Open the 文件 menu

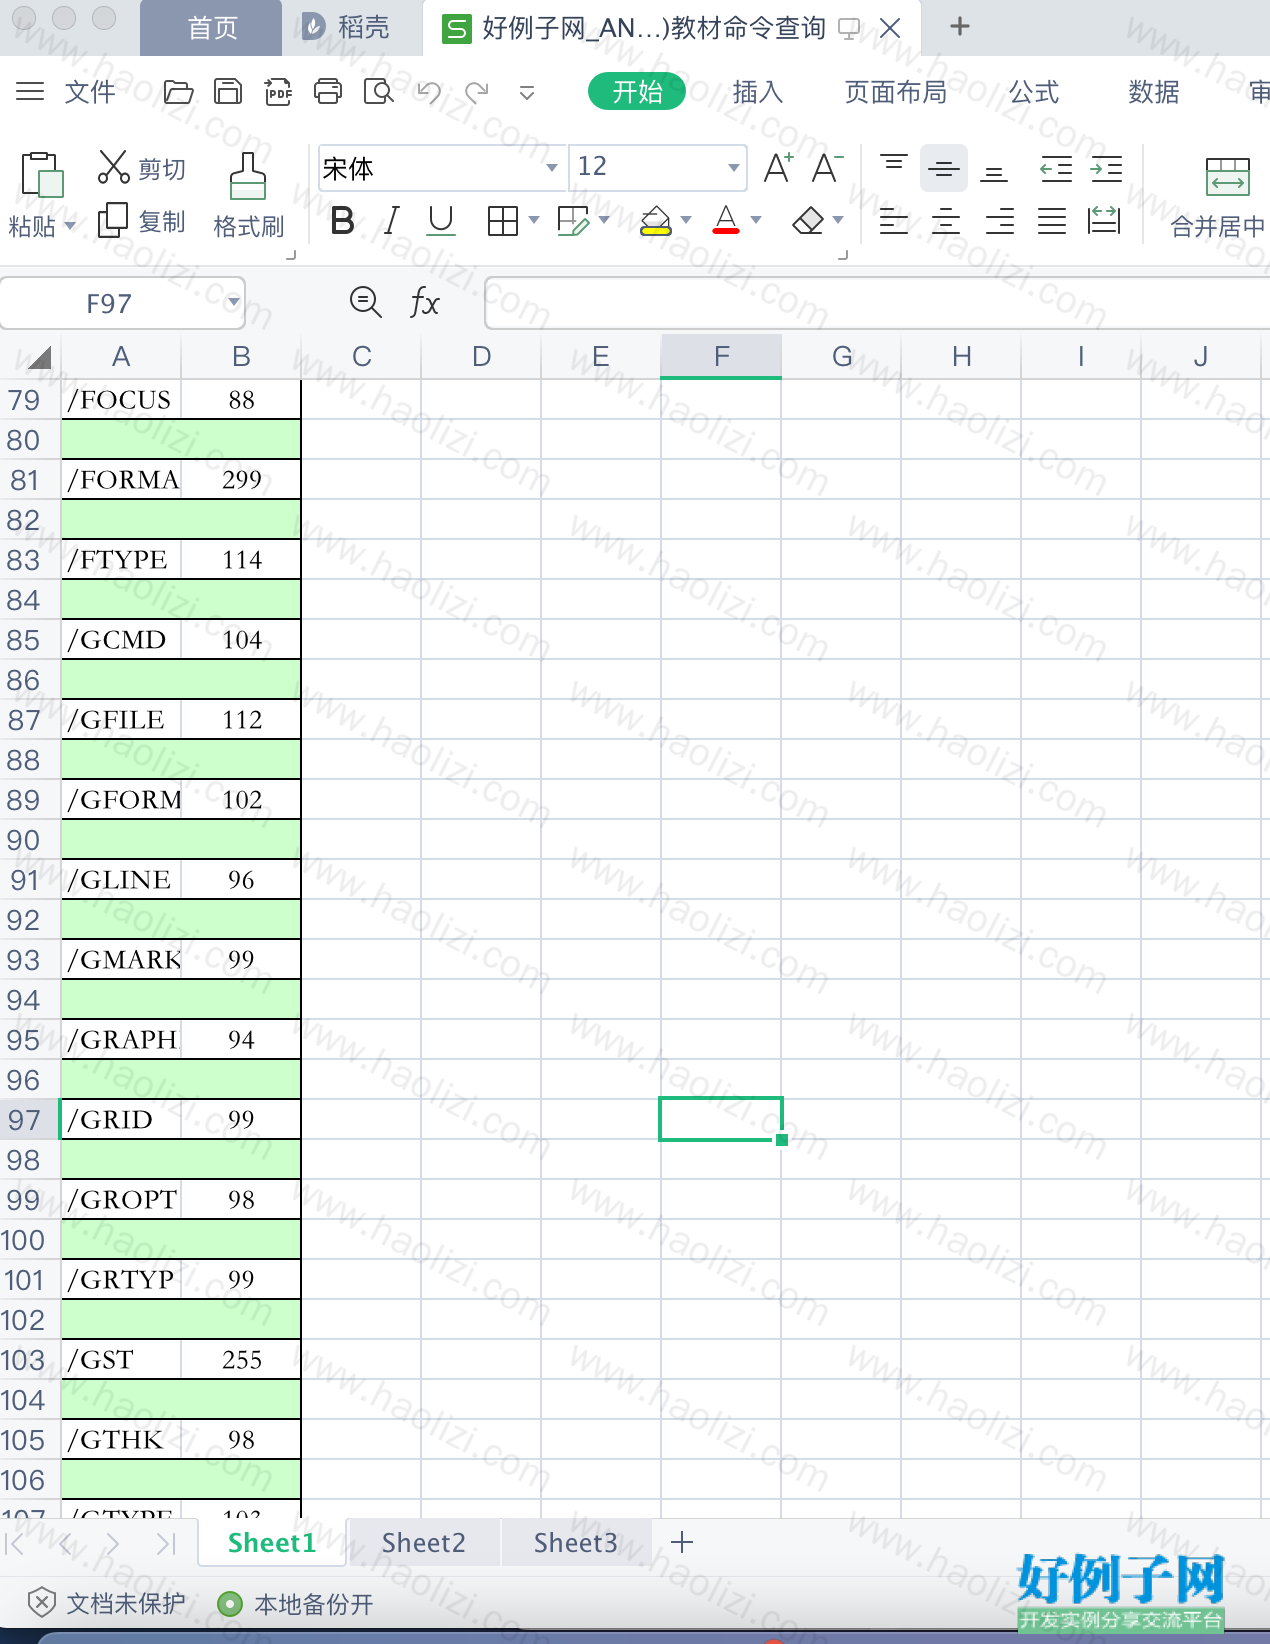90,92
